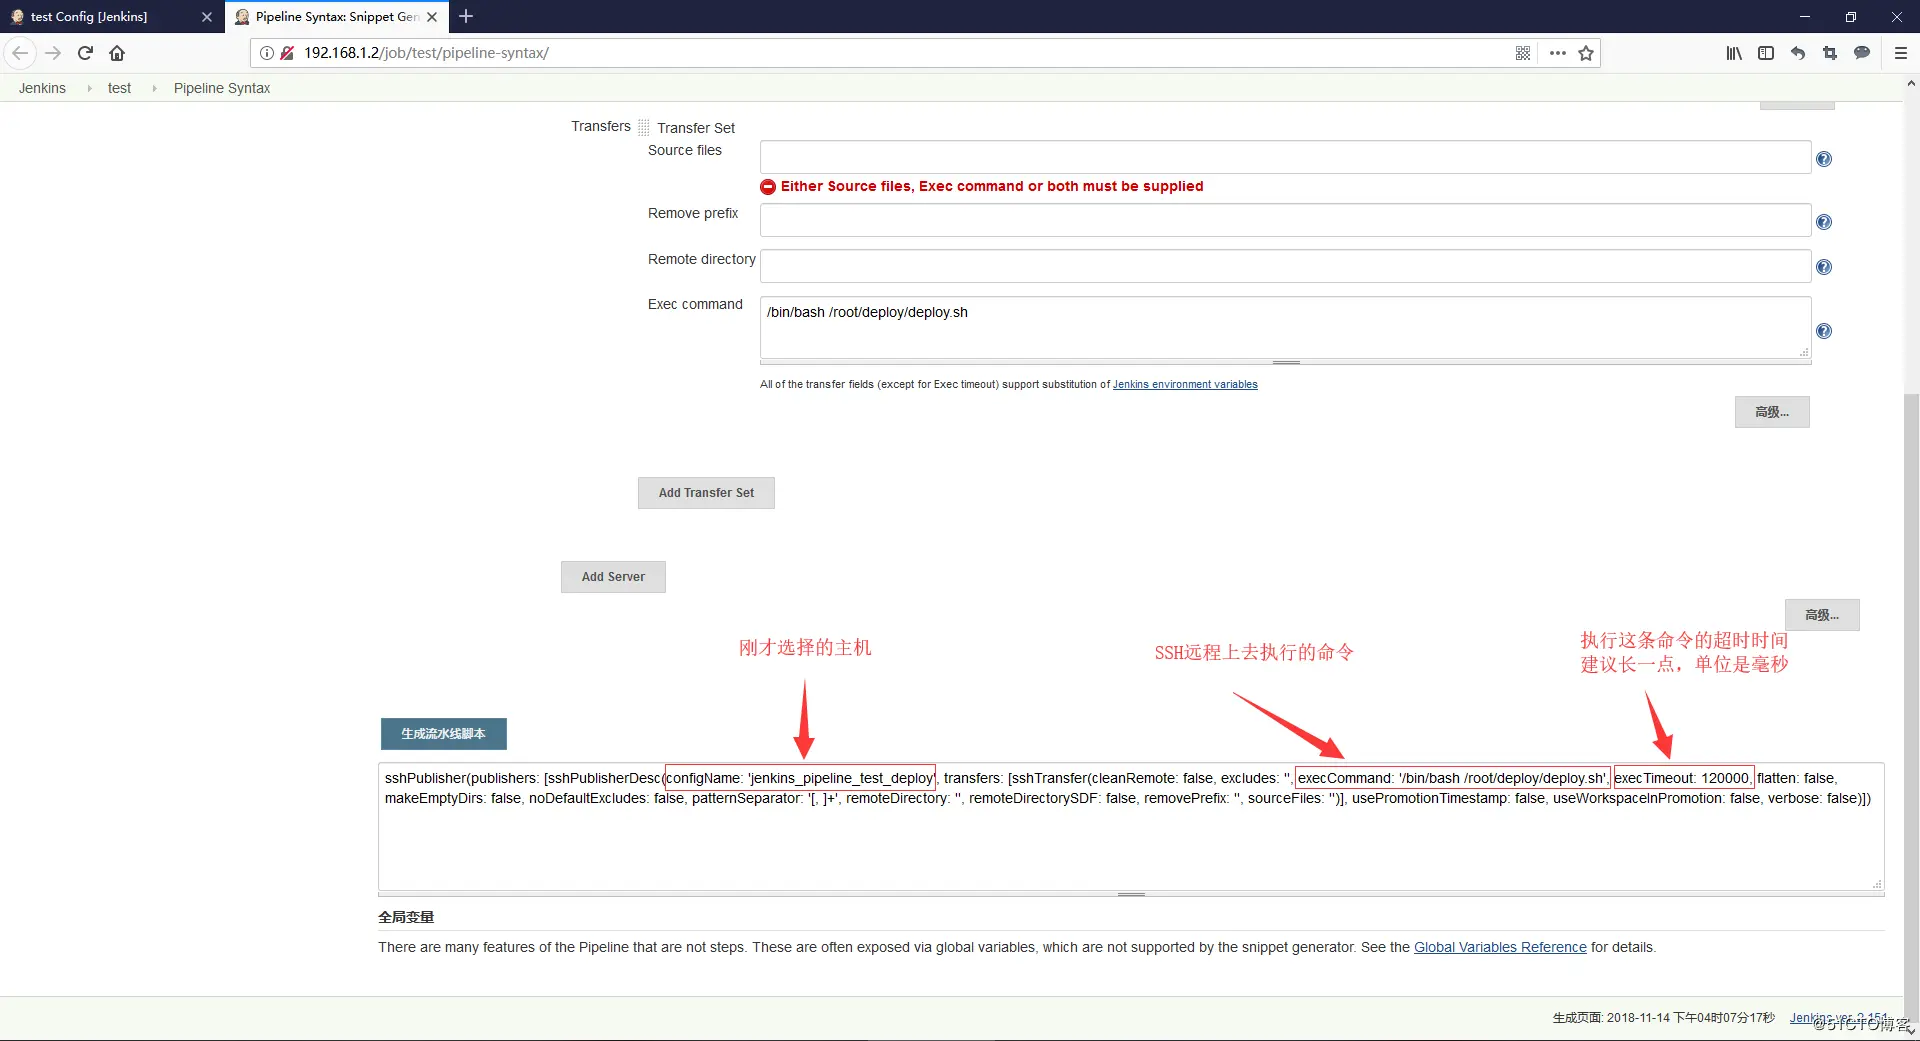Click the Add Server button
This screenshot has height=1041, width=1920.
613,577
